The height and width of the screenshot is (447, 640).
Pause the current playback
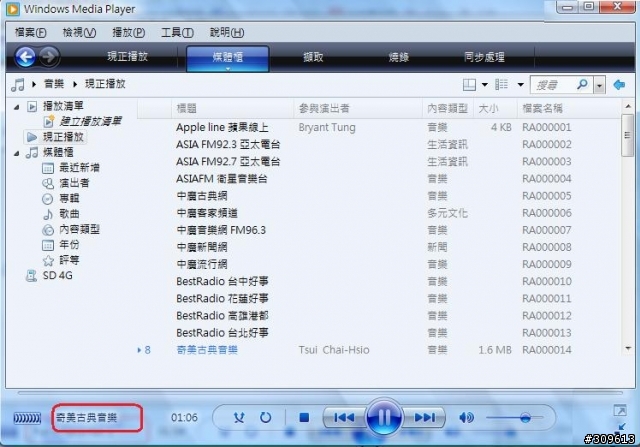384,417
